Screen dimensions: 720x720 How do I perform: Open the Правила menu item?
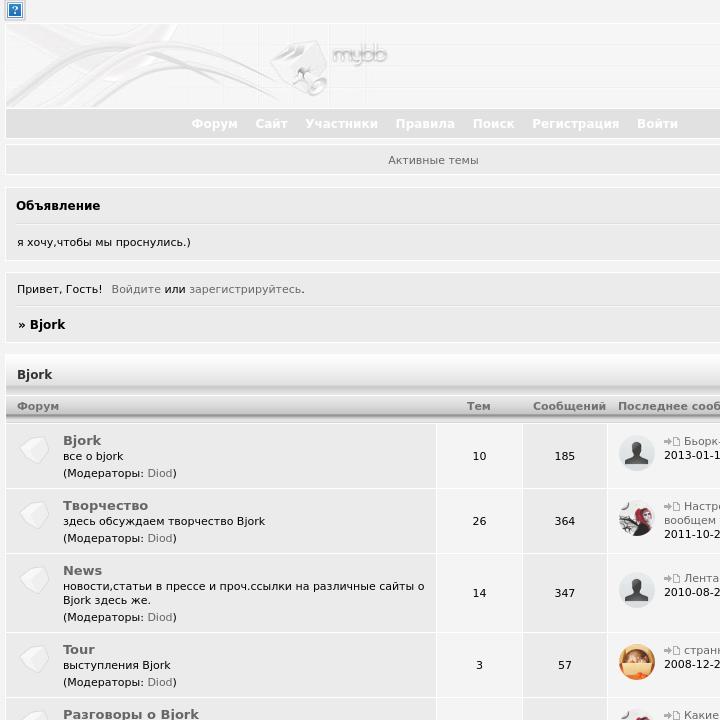click(425, 124)
